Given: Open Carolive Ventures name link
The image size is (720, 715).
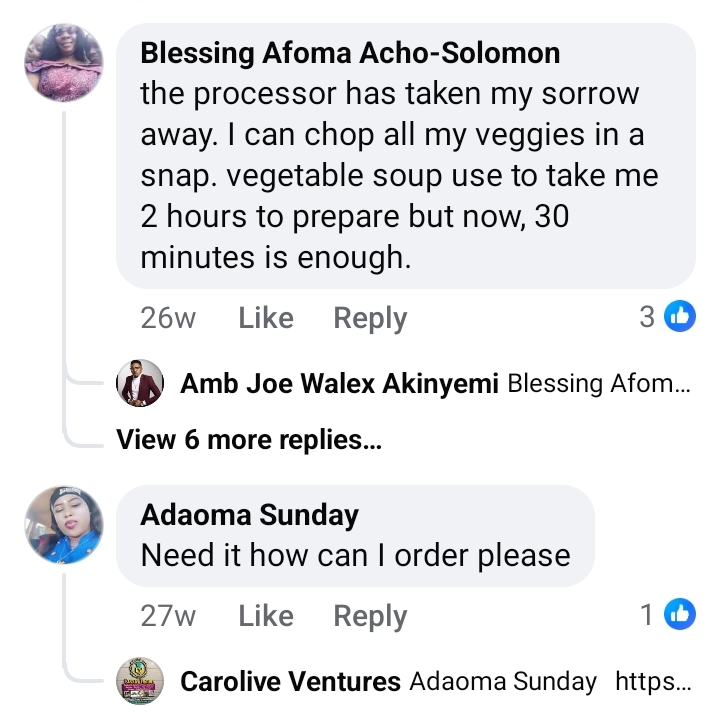Looking at the screenshot, I should [290, 682].
